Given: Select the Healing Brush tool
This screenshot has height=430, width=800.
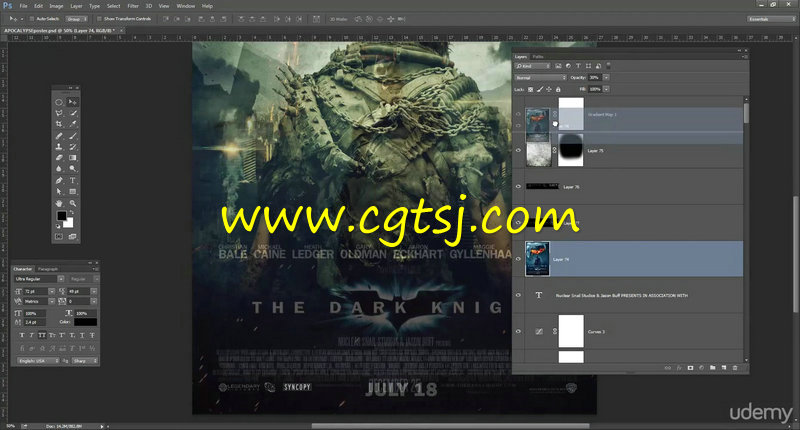Looking at the screenshot, I should click(x=59, y=136).
